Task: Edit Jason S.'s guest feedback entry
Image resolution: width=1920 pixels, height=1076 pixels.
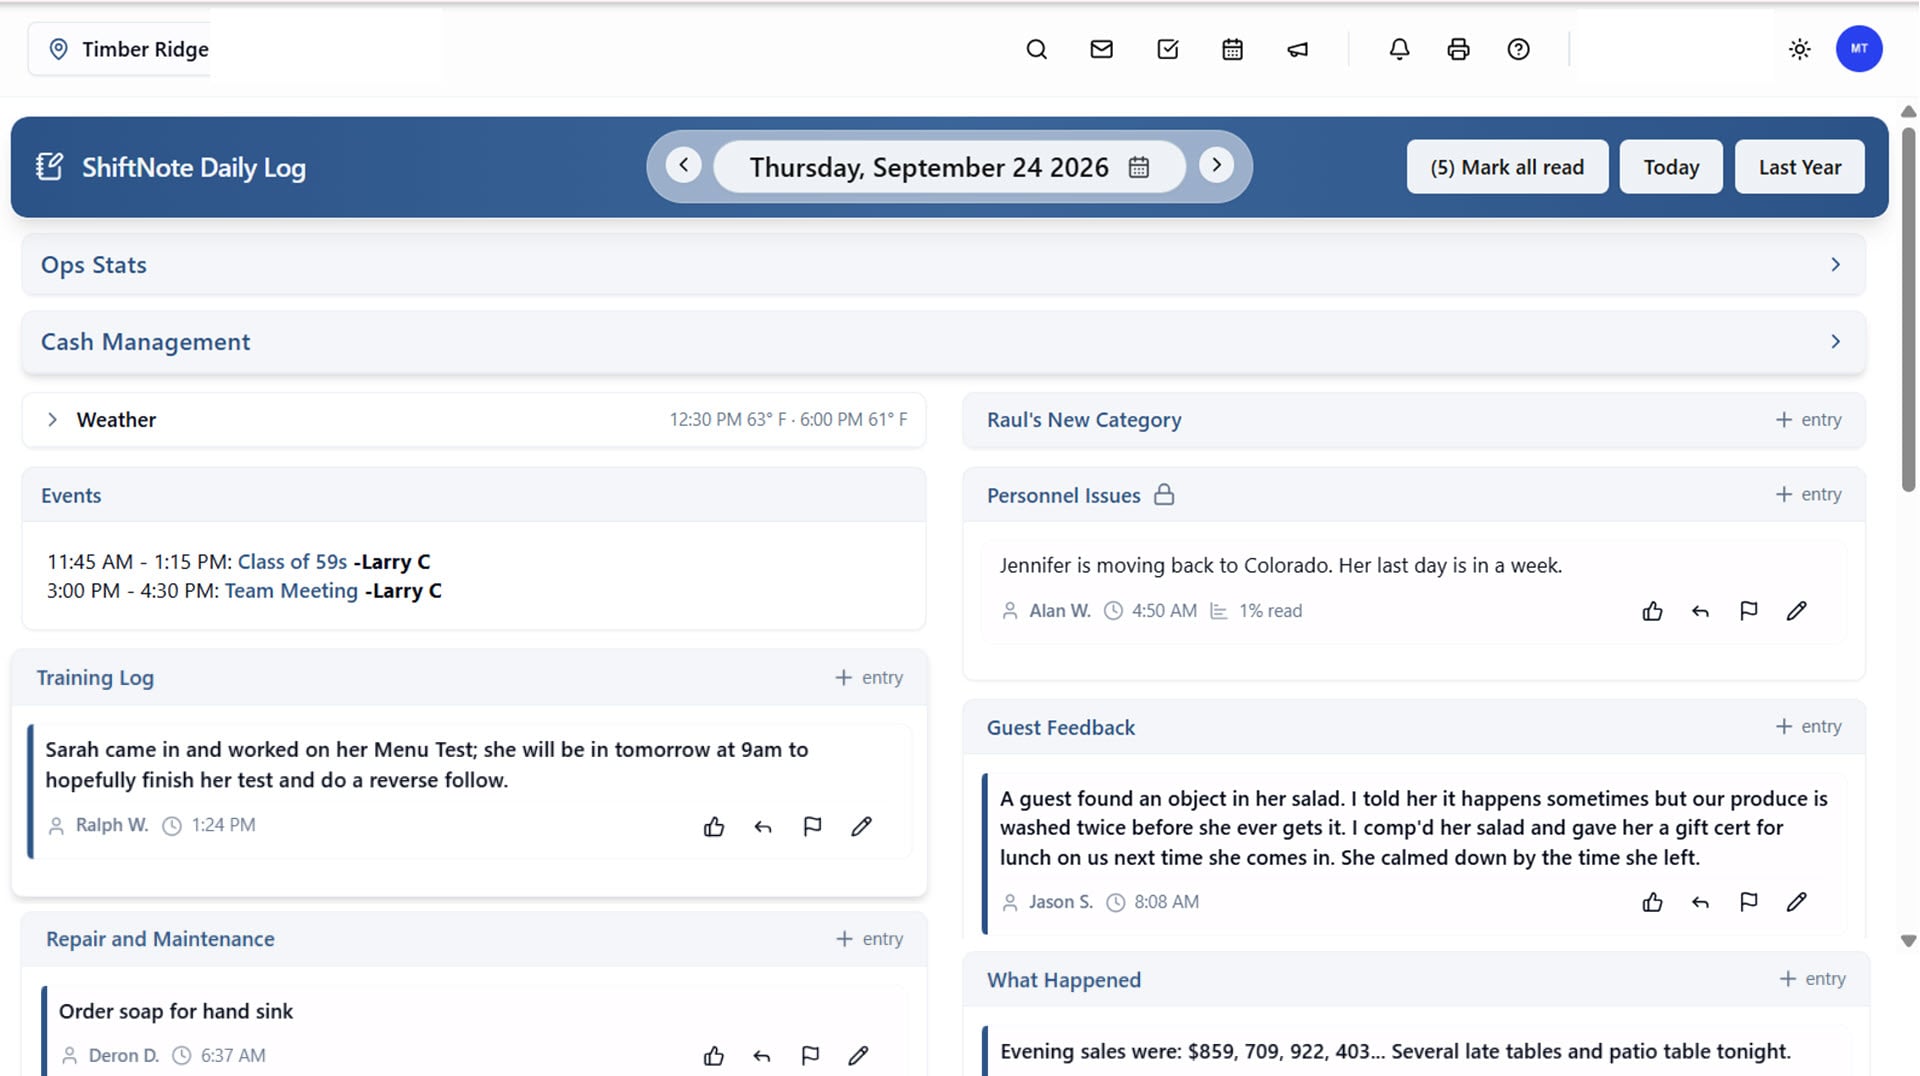Action: (x=1797, y=902)
